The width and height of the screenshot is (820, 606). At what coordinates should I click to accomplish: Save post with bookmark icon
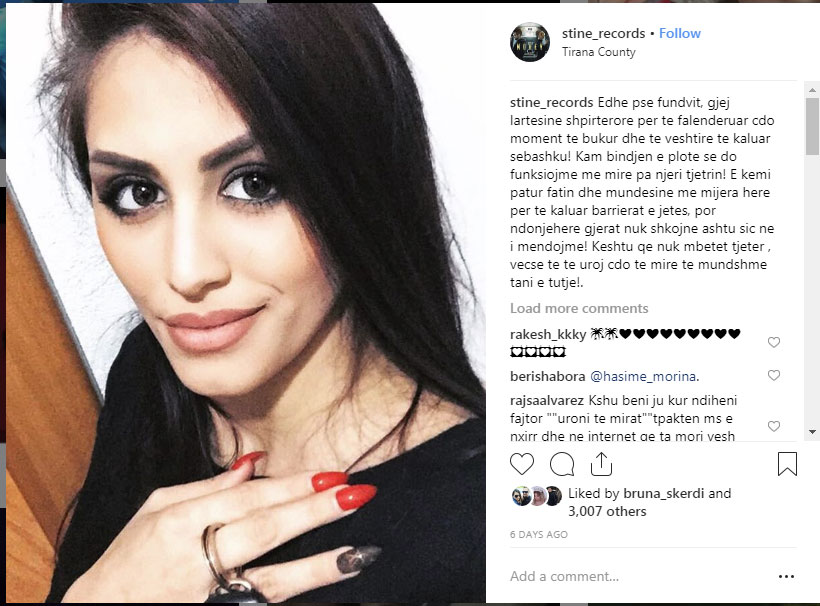pyautogui.click(x=787, y=464)
